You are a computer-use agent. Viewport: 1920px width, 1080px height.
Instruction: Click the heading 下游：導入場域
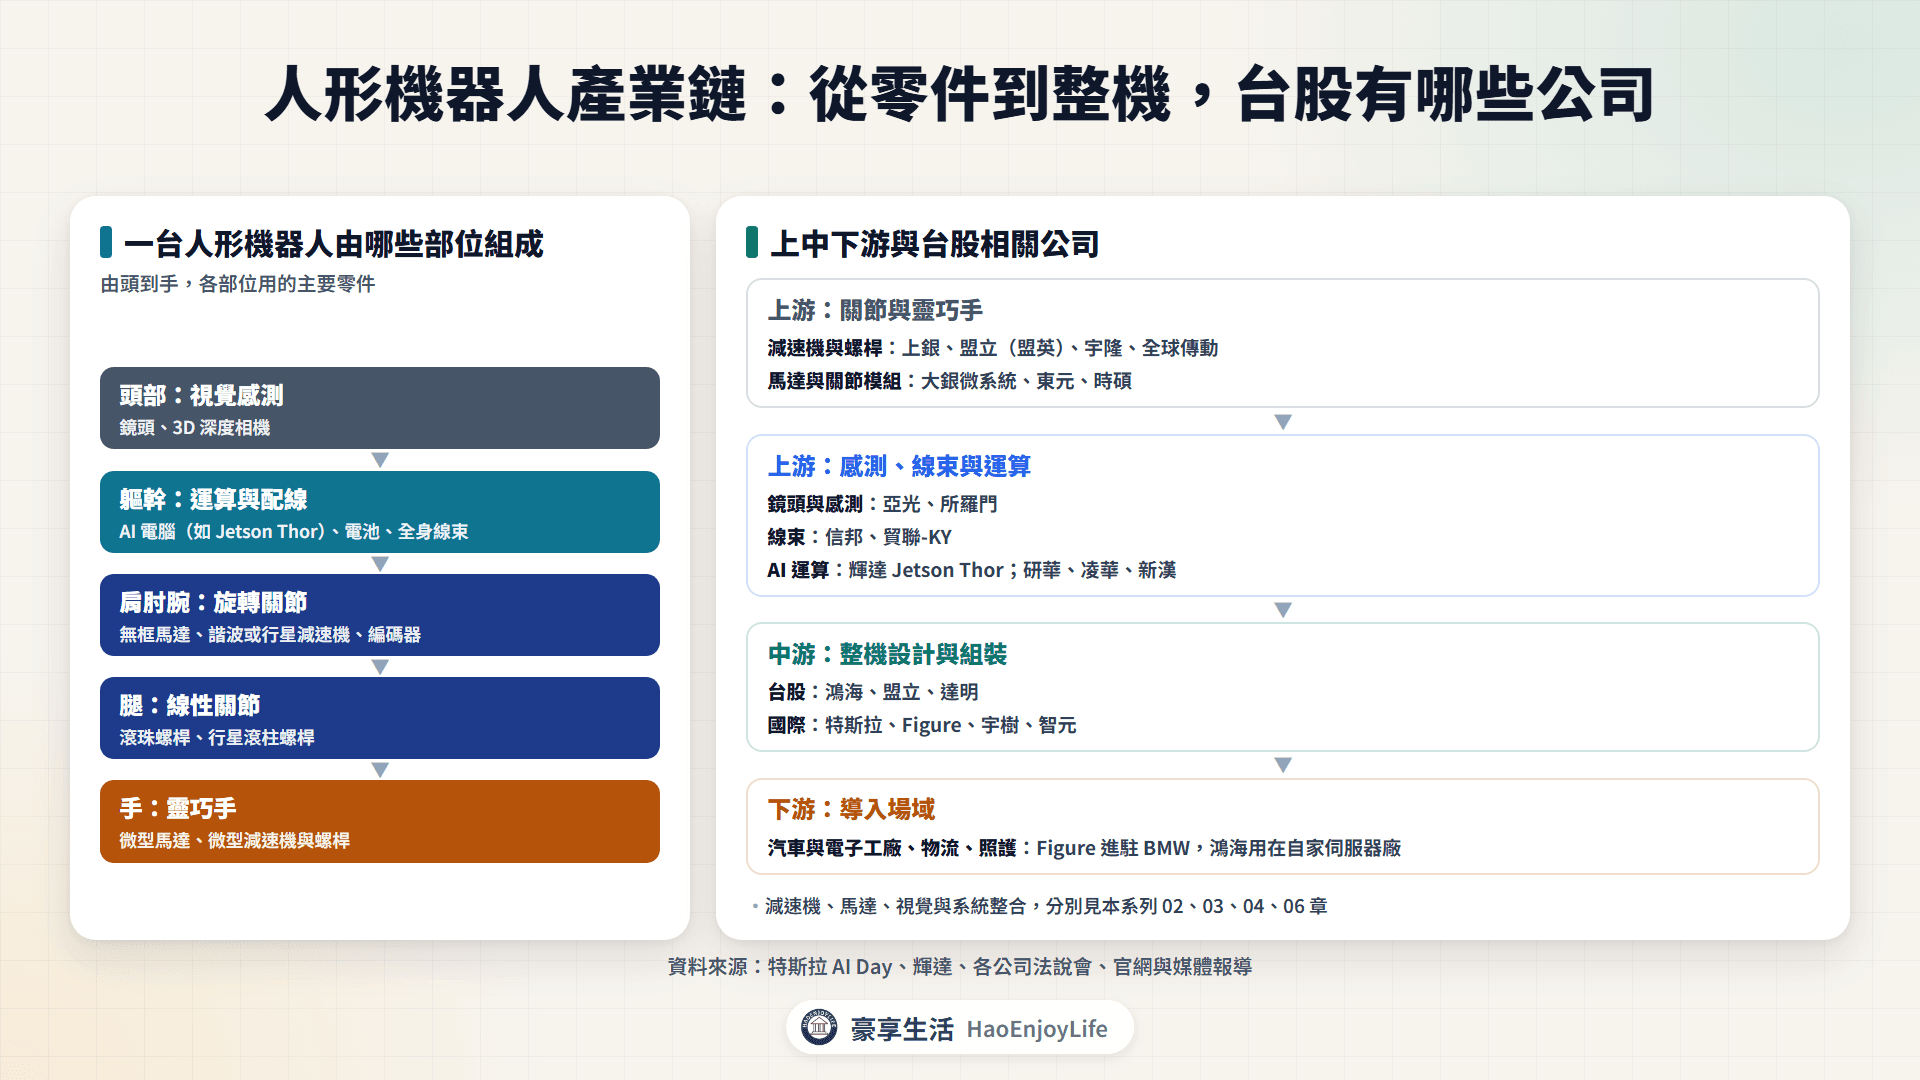[x=851, y=810]
